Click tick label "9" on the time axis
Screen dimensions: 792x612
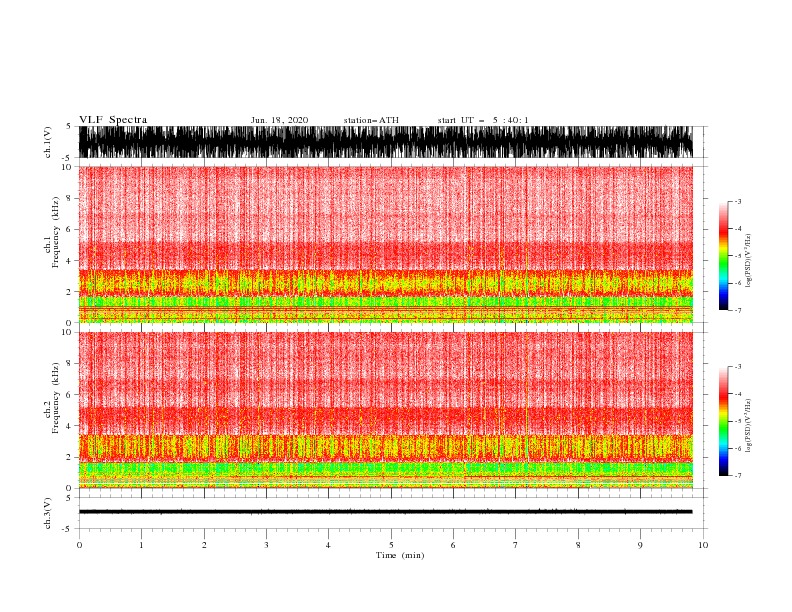point(640,545)
